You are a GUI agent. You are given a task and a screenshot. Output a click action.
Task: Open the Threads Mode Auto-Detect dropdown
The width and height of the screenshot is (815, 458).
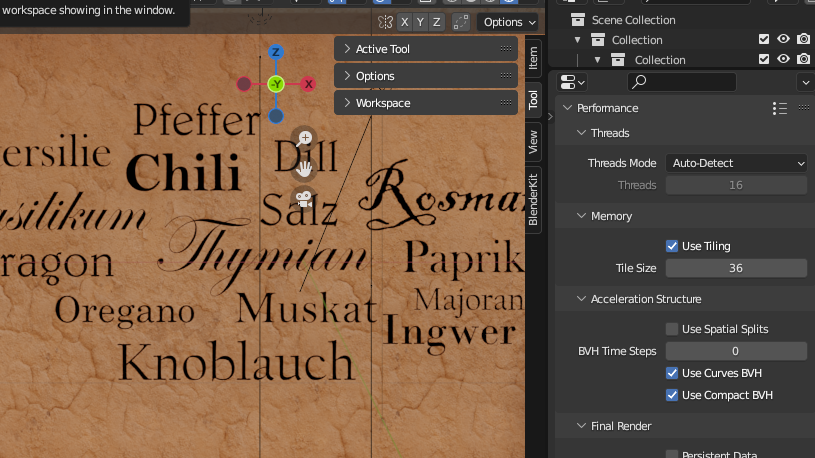click(737, 163)
